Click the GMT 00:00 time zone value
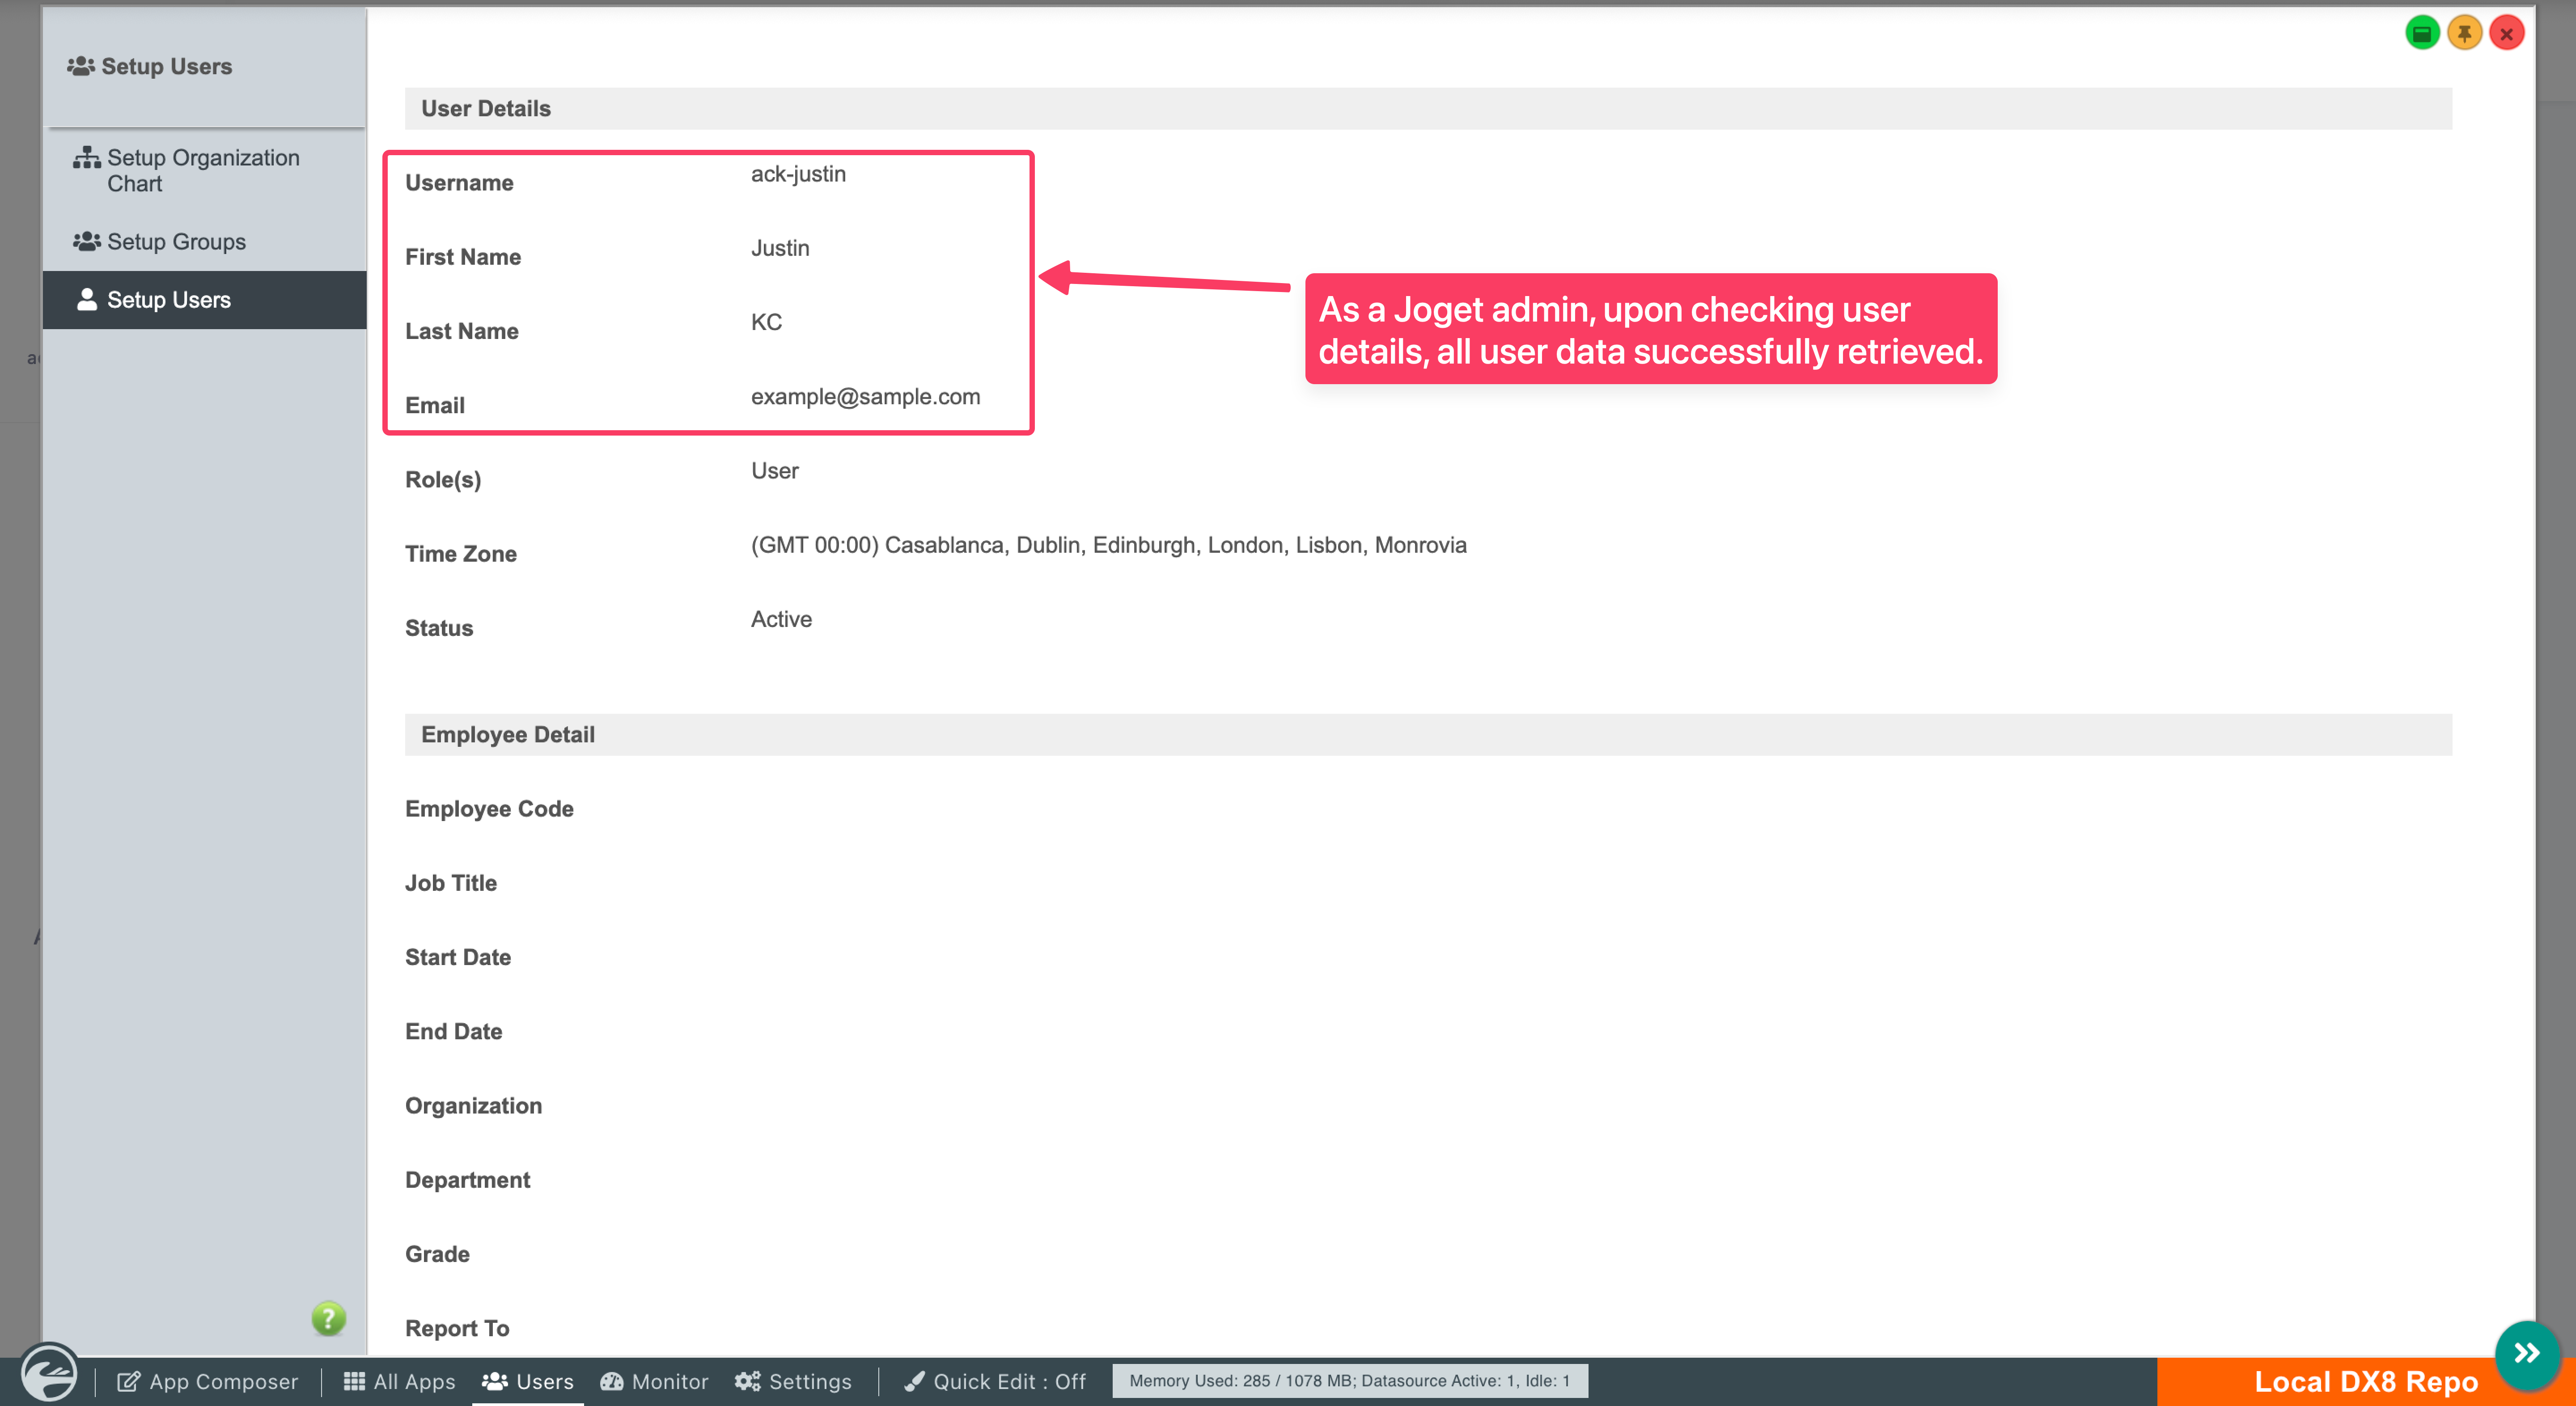This screenshot has height=1406, width=2576. point(1108,545)
